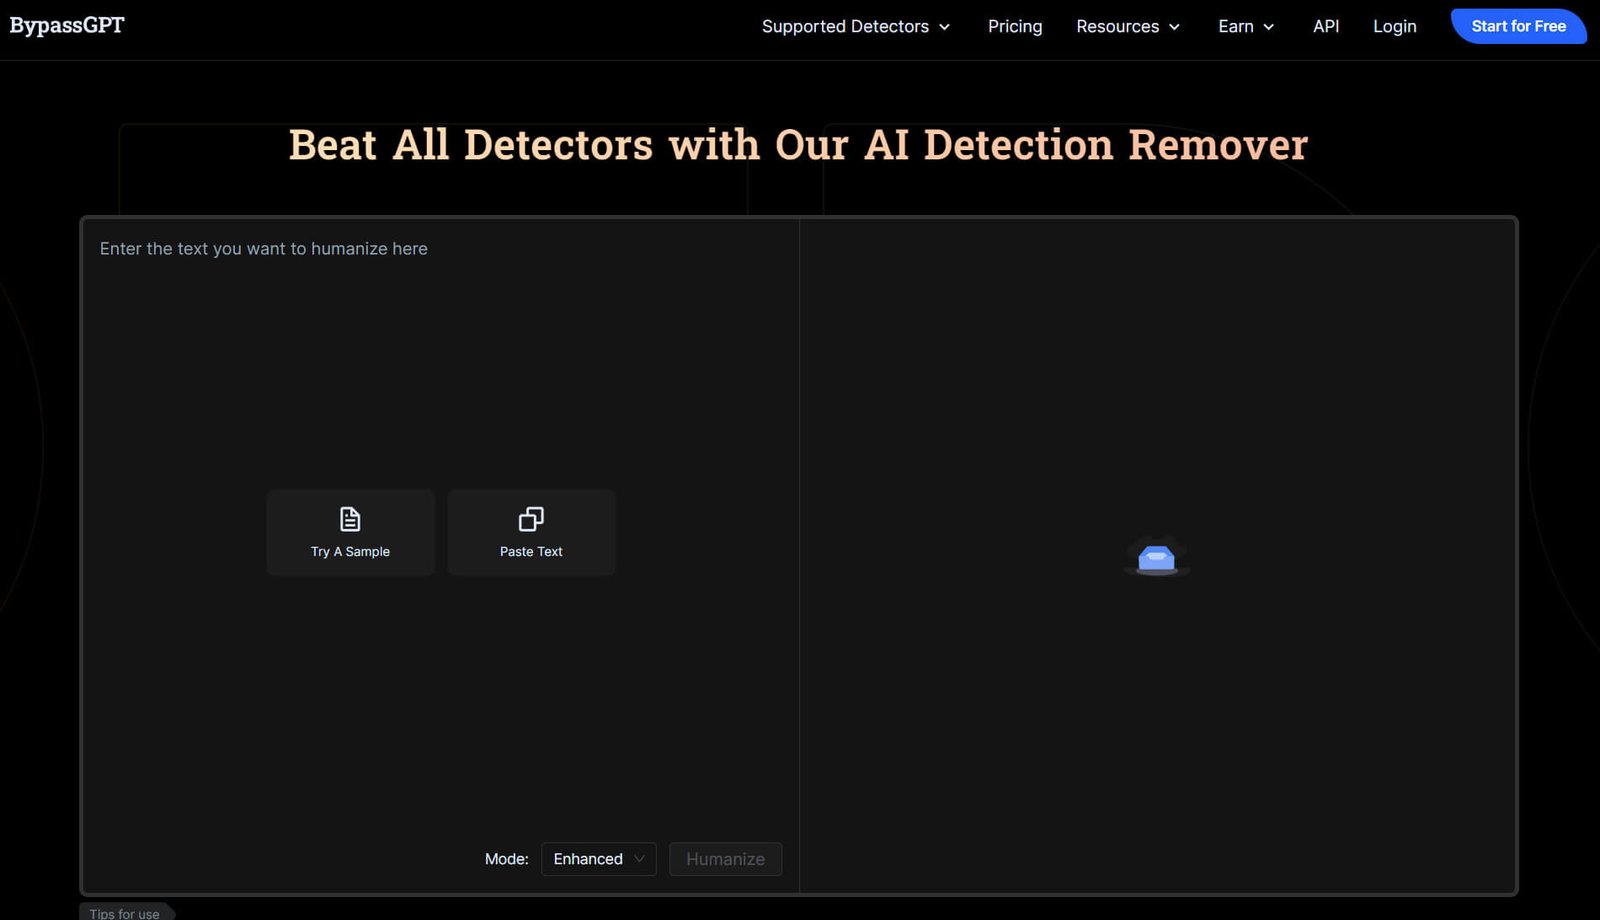Expand the Supported Detectors menu
The height and width of the screenshot is (920, 1600).
(x=855, y=26)
